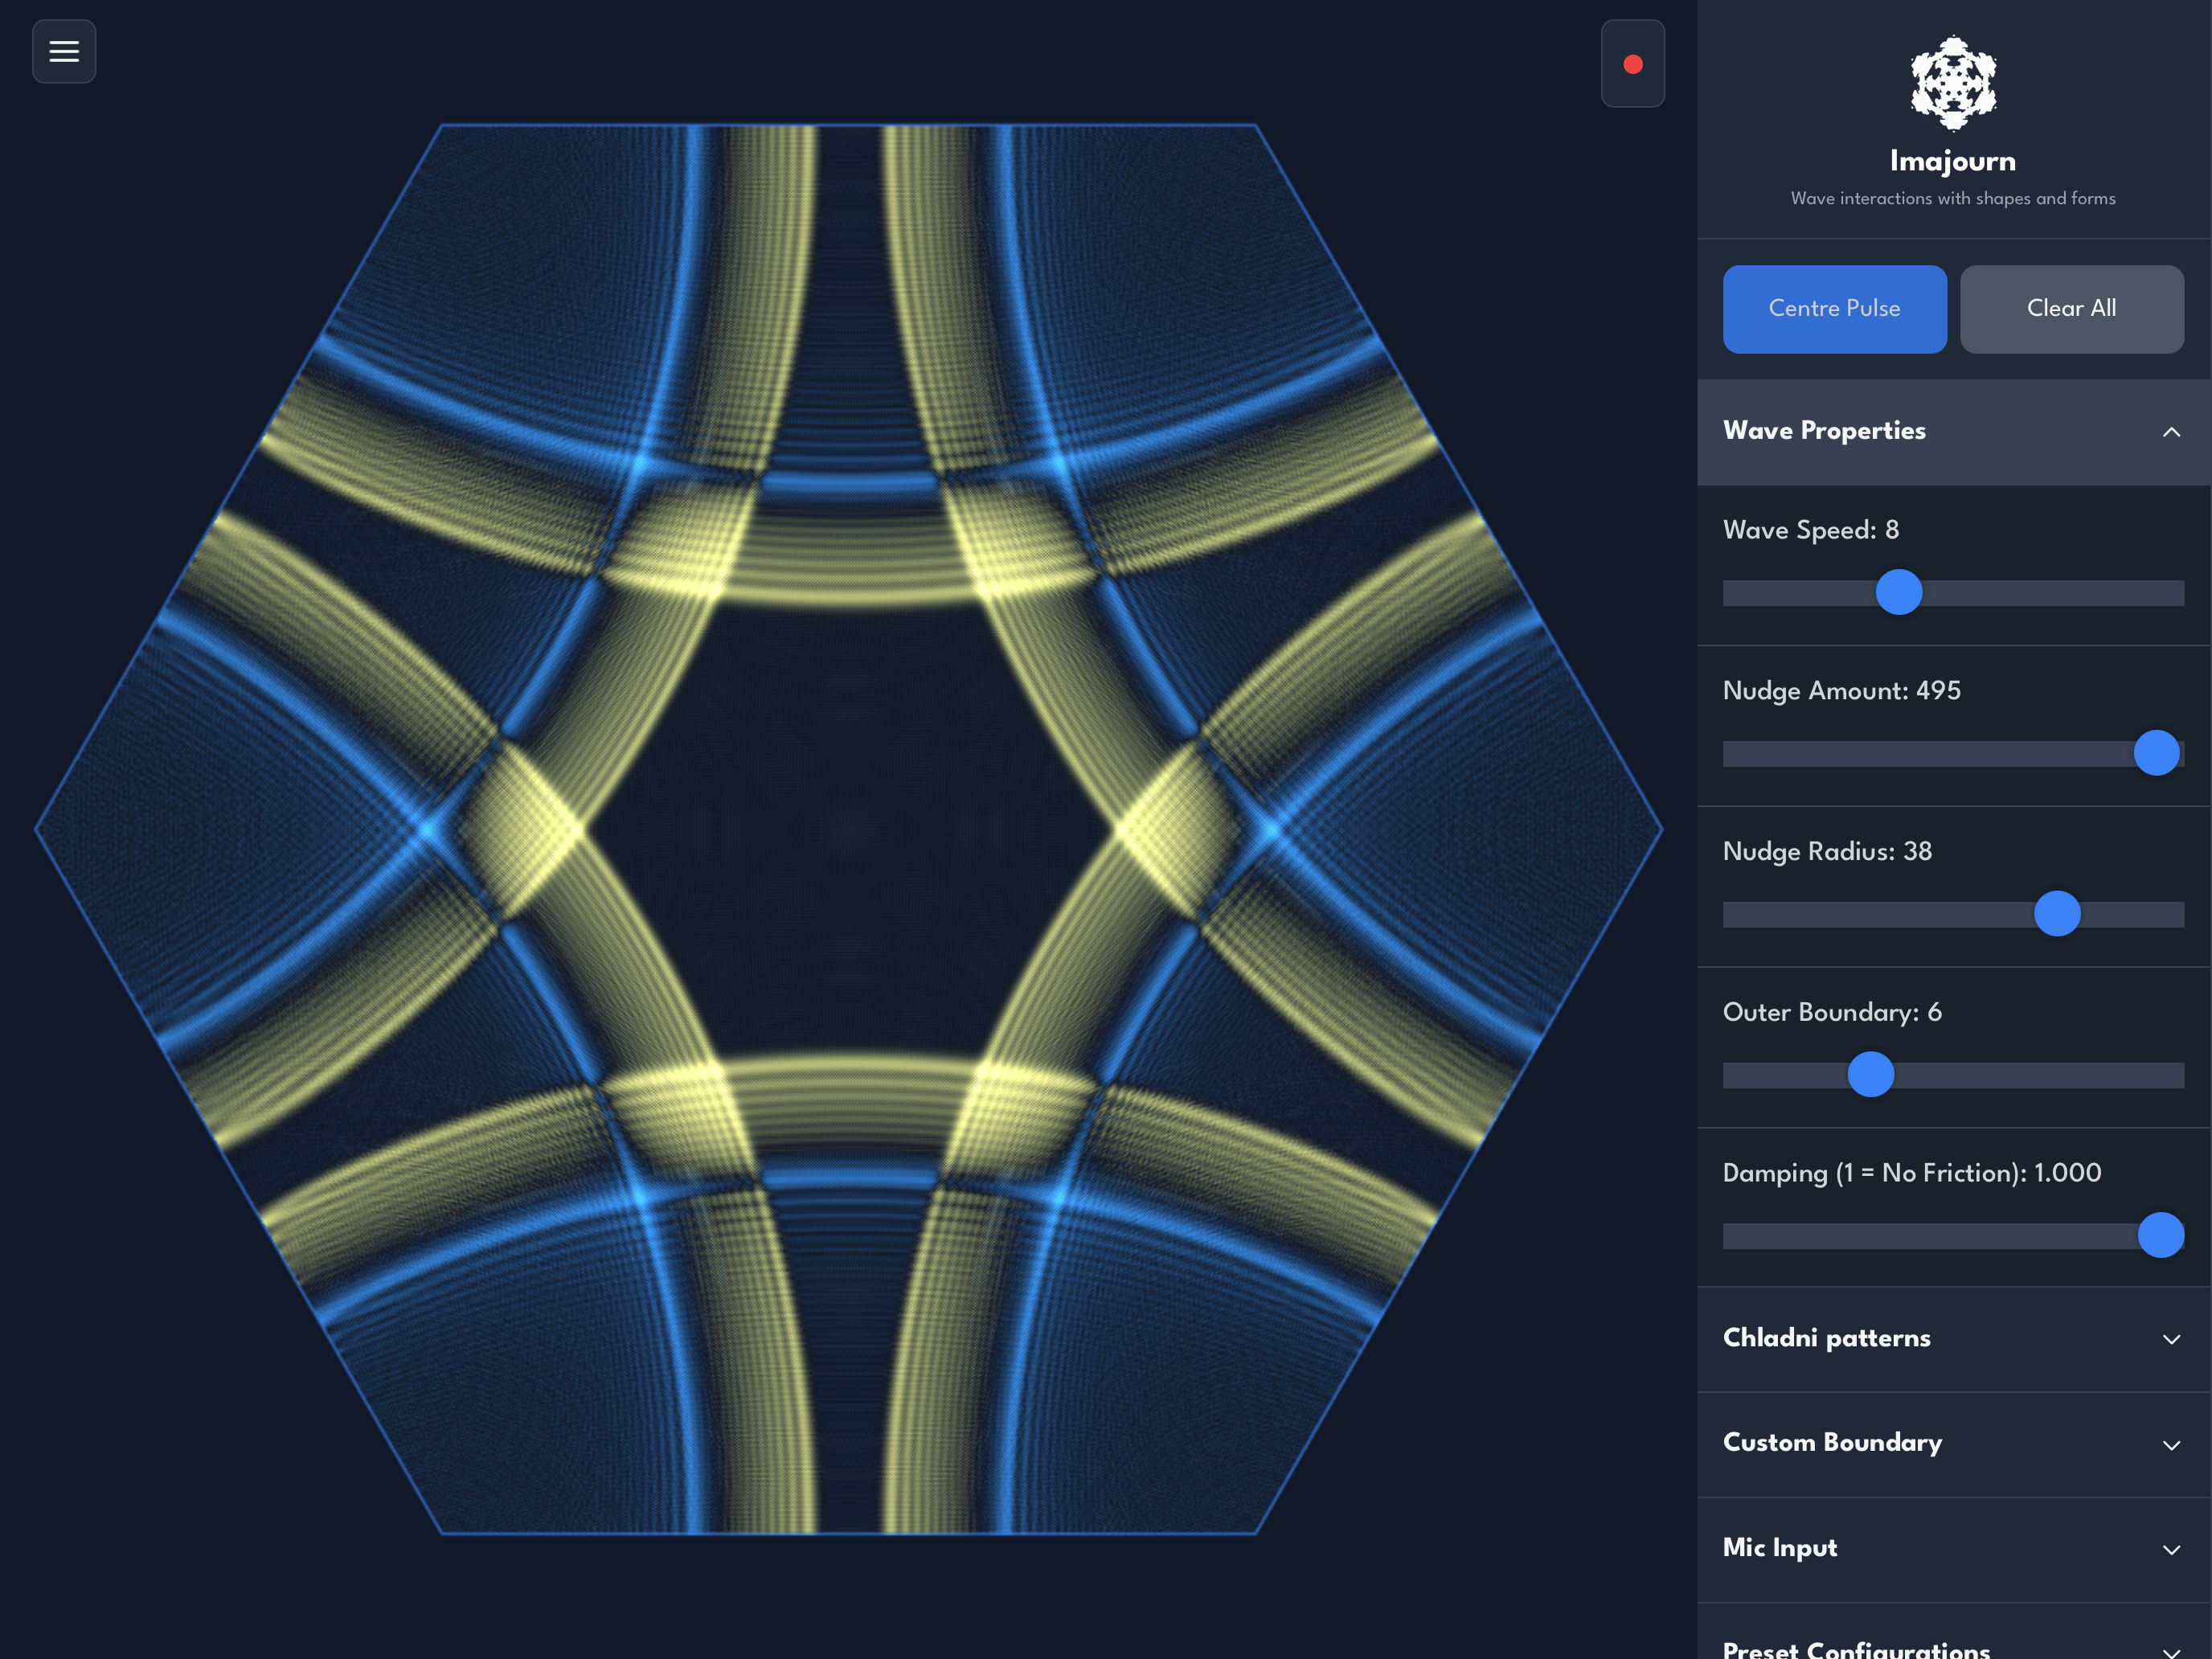Click the Imajourn snowflake logo
The height and width of the screenshot is (1659, 2212).
pyautogui.click(x=1952, y=83)
